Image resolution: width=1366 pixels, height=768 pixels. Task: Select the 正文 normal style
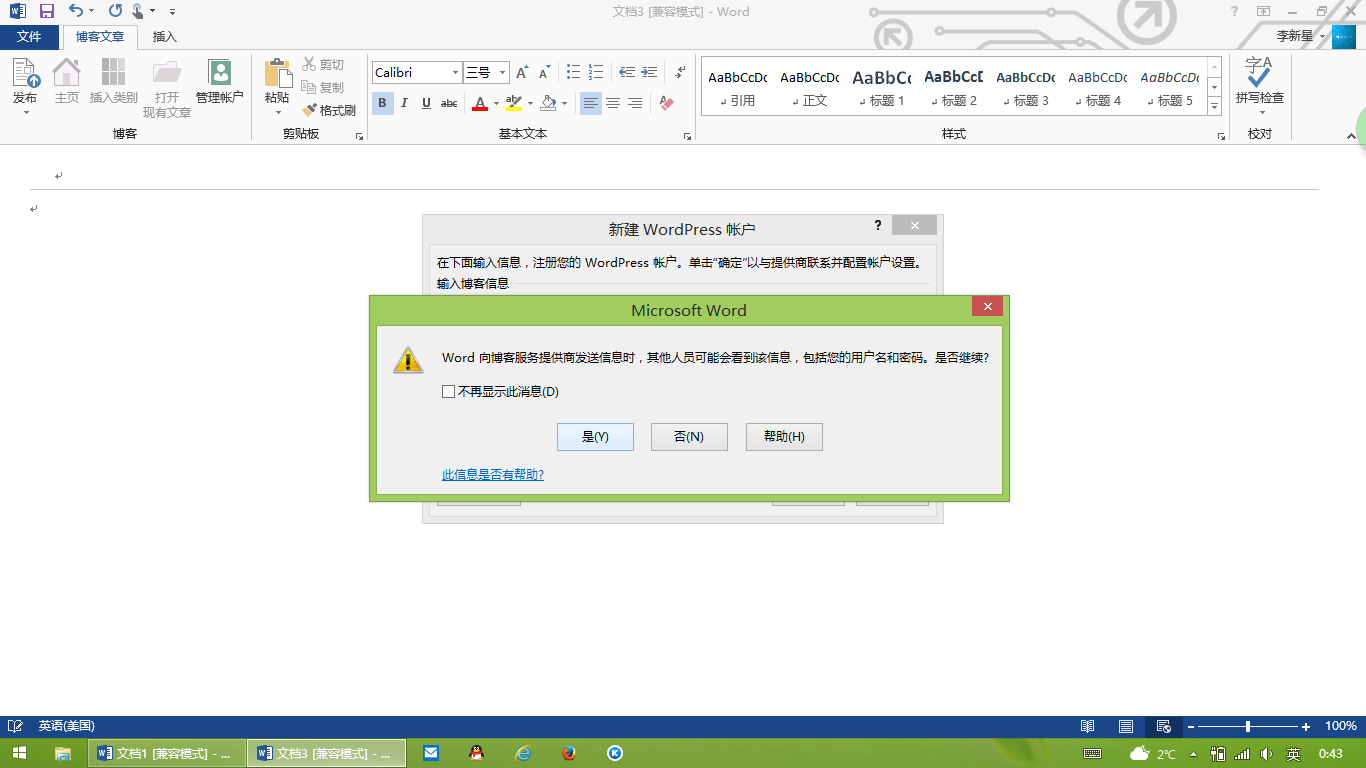point(810,87)
